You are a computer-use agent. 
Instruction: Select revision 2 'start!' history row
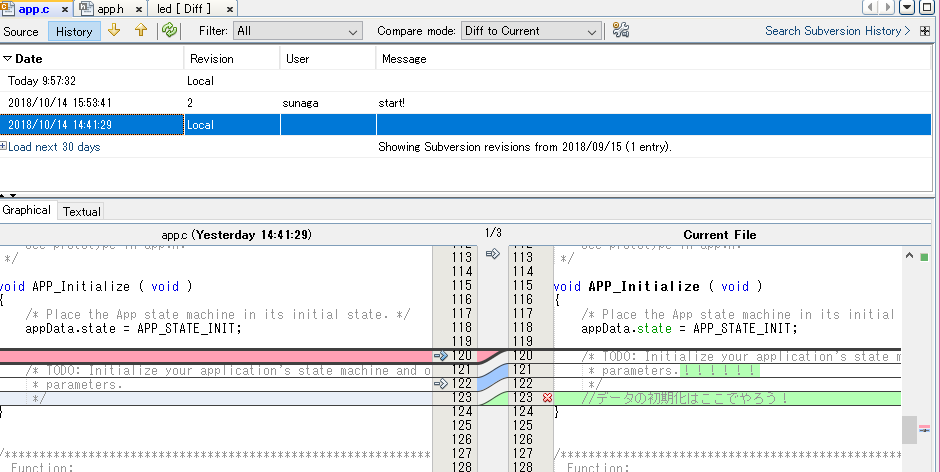click(400, 103)
